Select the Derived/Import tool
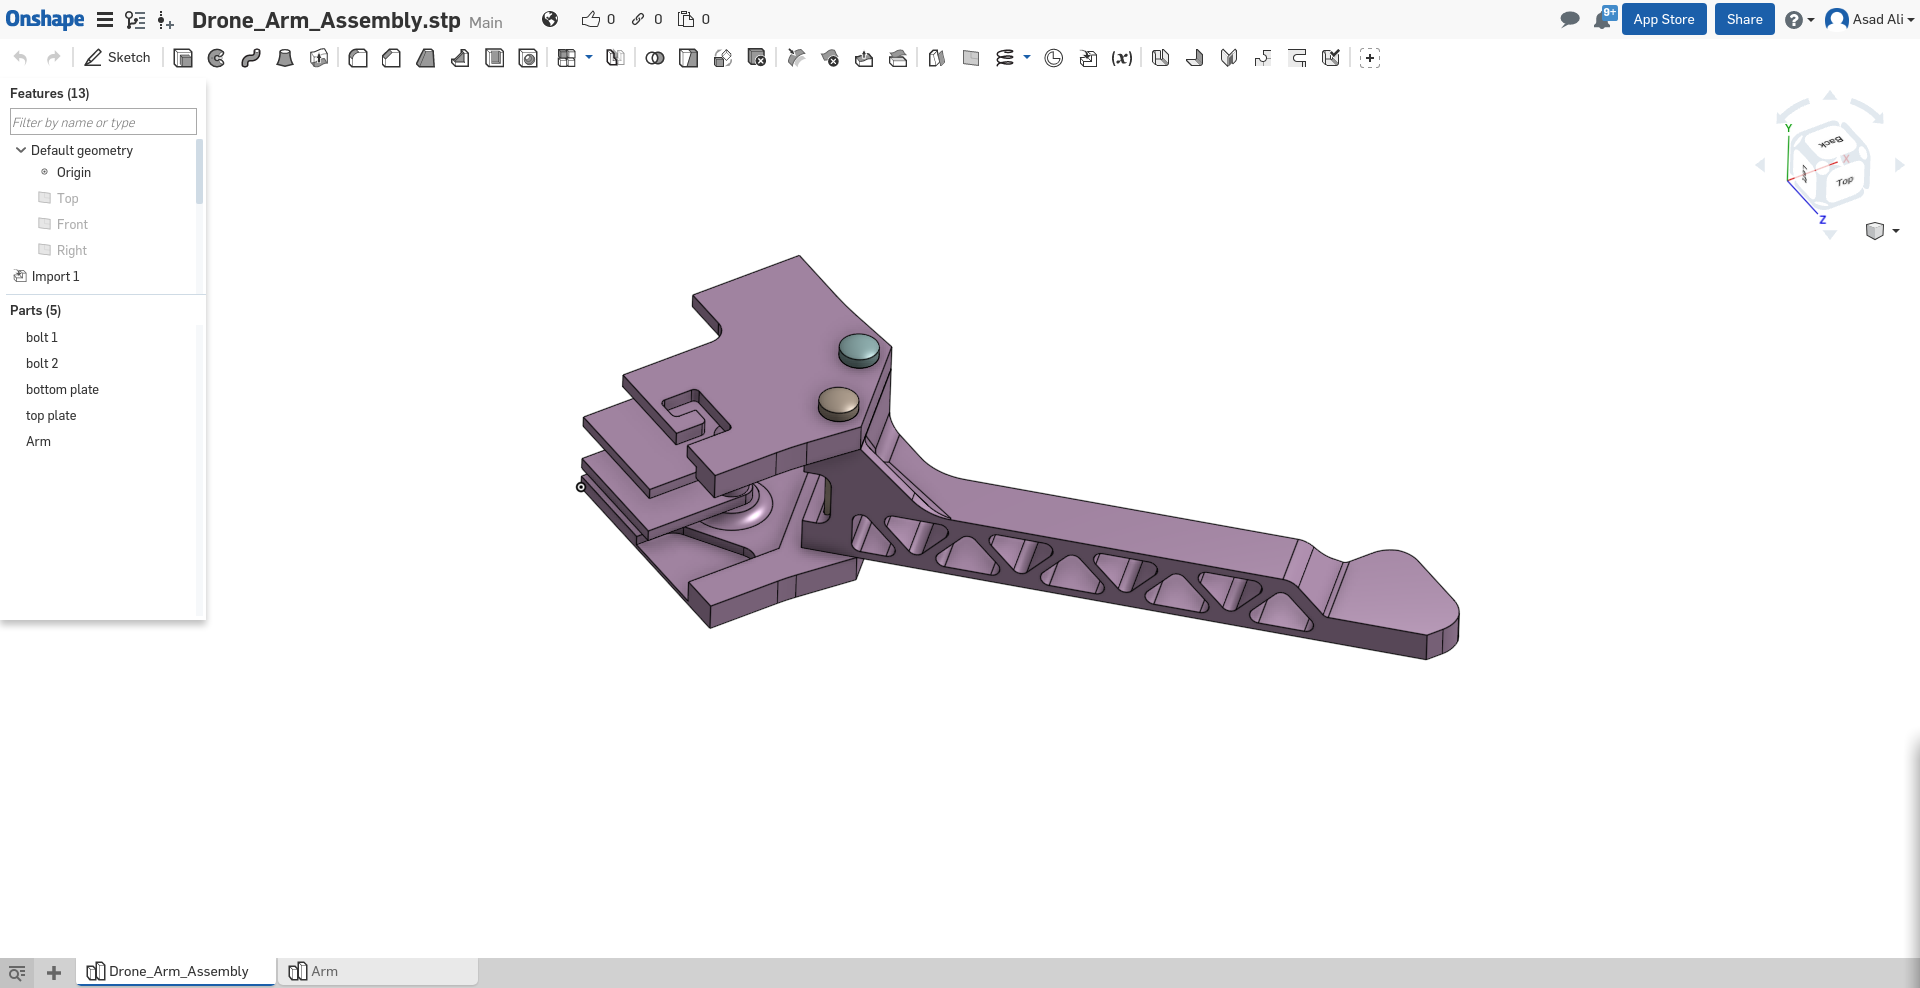 pos(1088,58)
